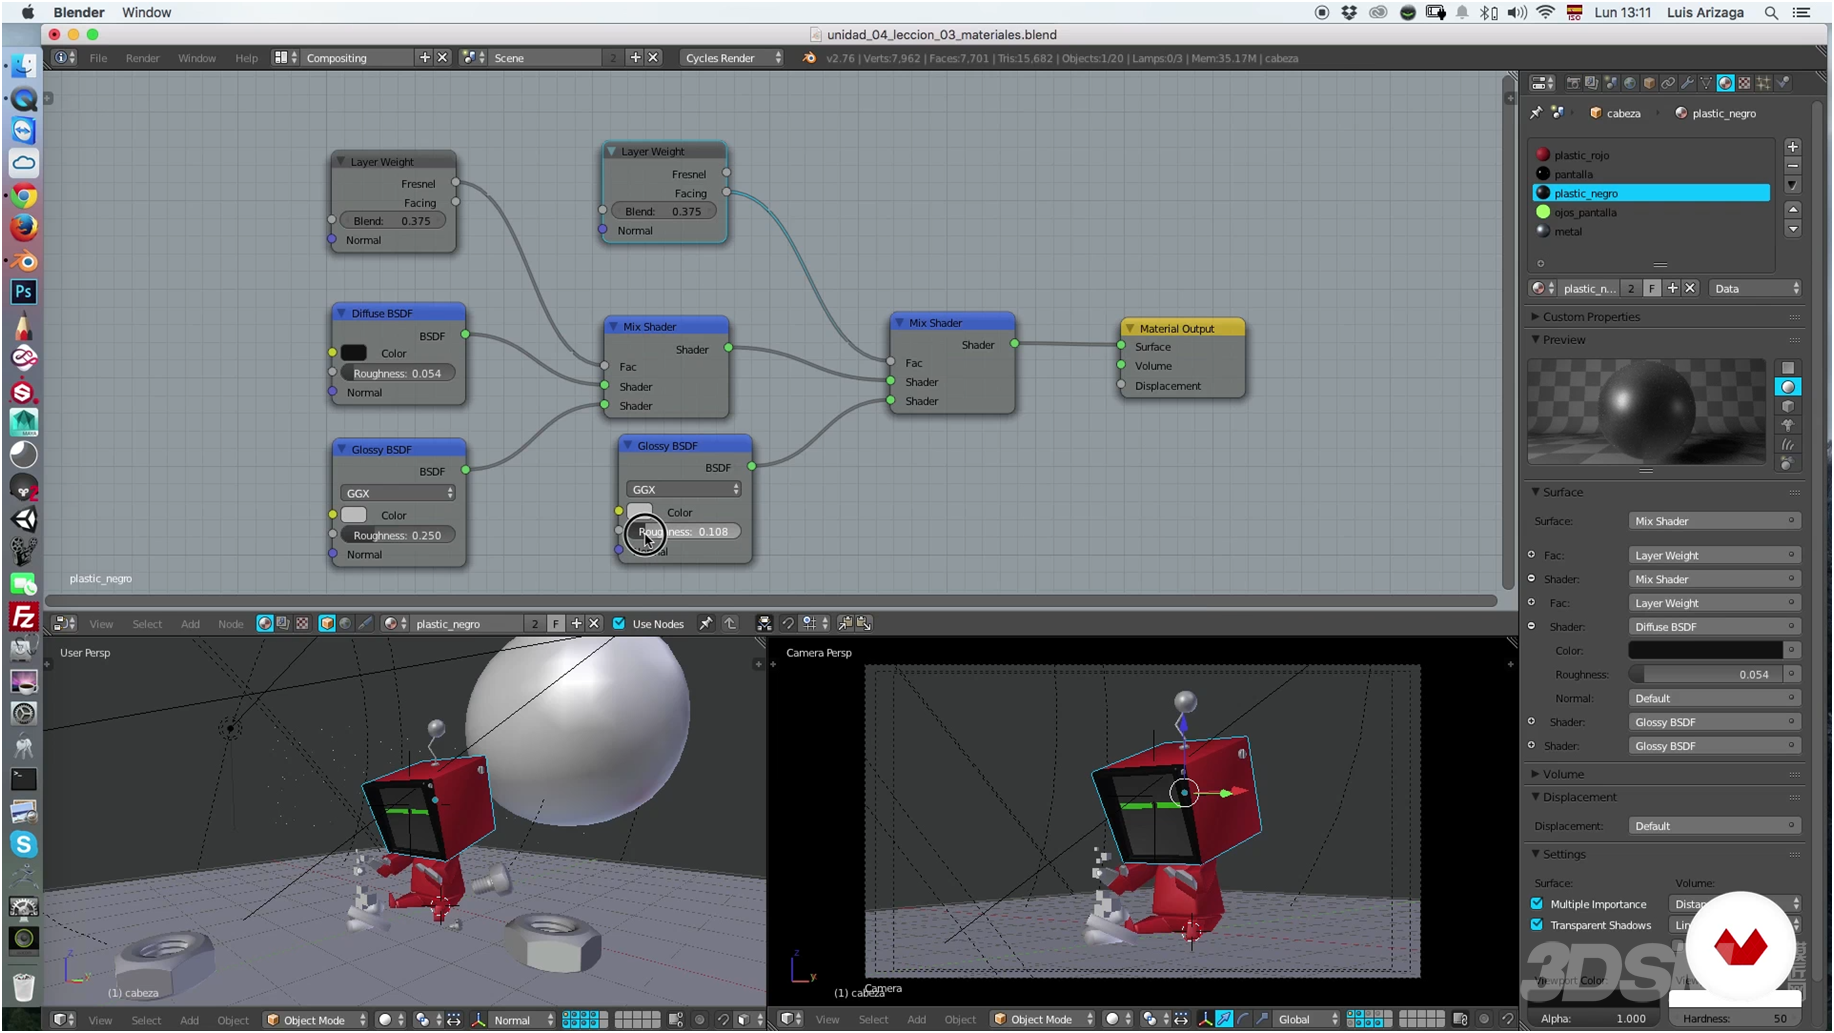This screenshot has height=1033, width=1834.
Task: Click Roughness 0.054 slider in properties panel
Action: [x=1707, y=674]
